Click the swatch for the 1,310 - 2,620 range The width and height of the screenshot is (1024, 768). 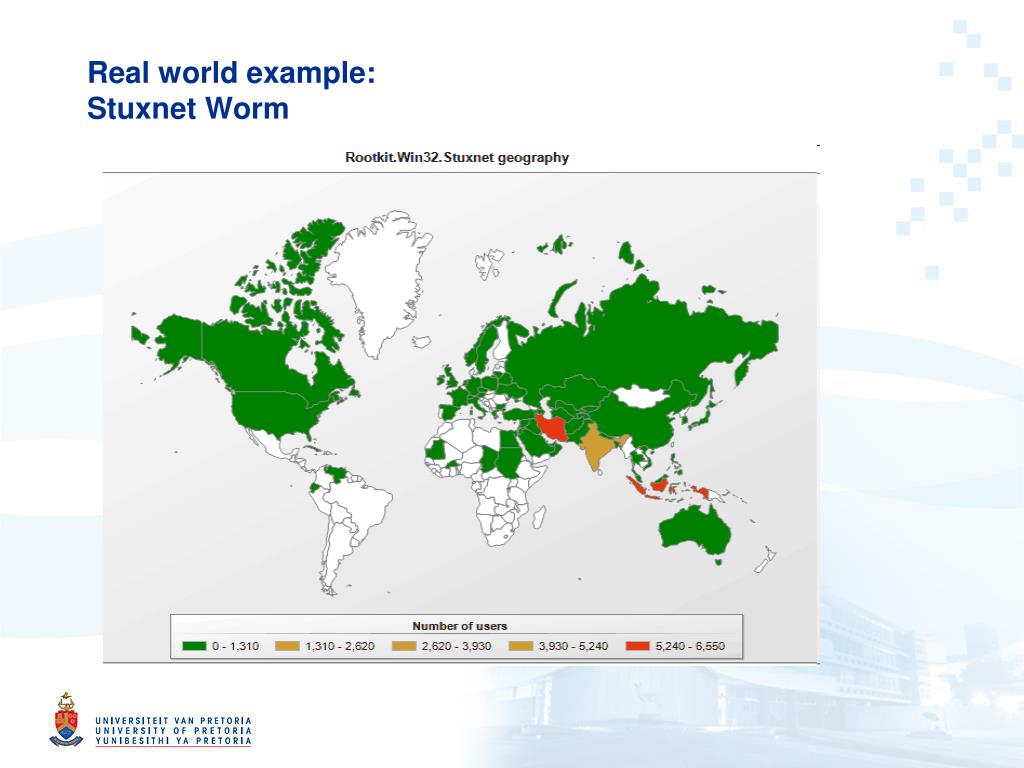pyautogui.click(x=287, y=646)
